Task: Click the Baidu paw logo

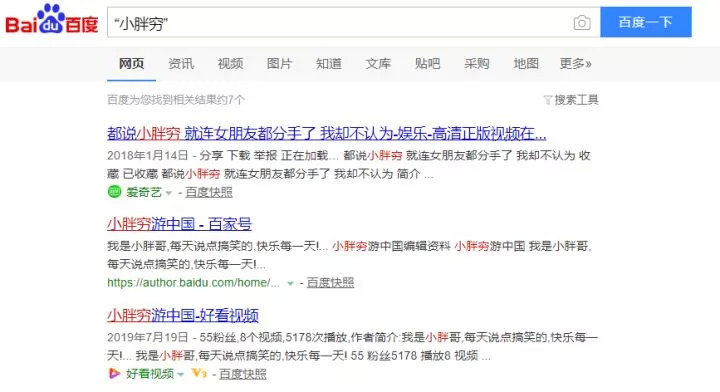Action: 51,19
